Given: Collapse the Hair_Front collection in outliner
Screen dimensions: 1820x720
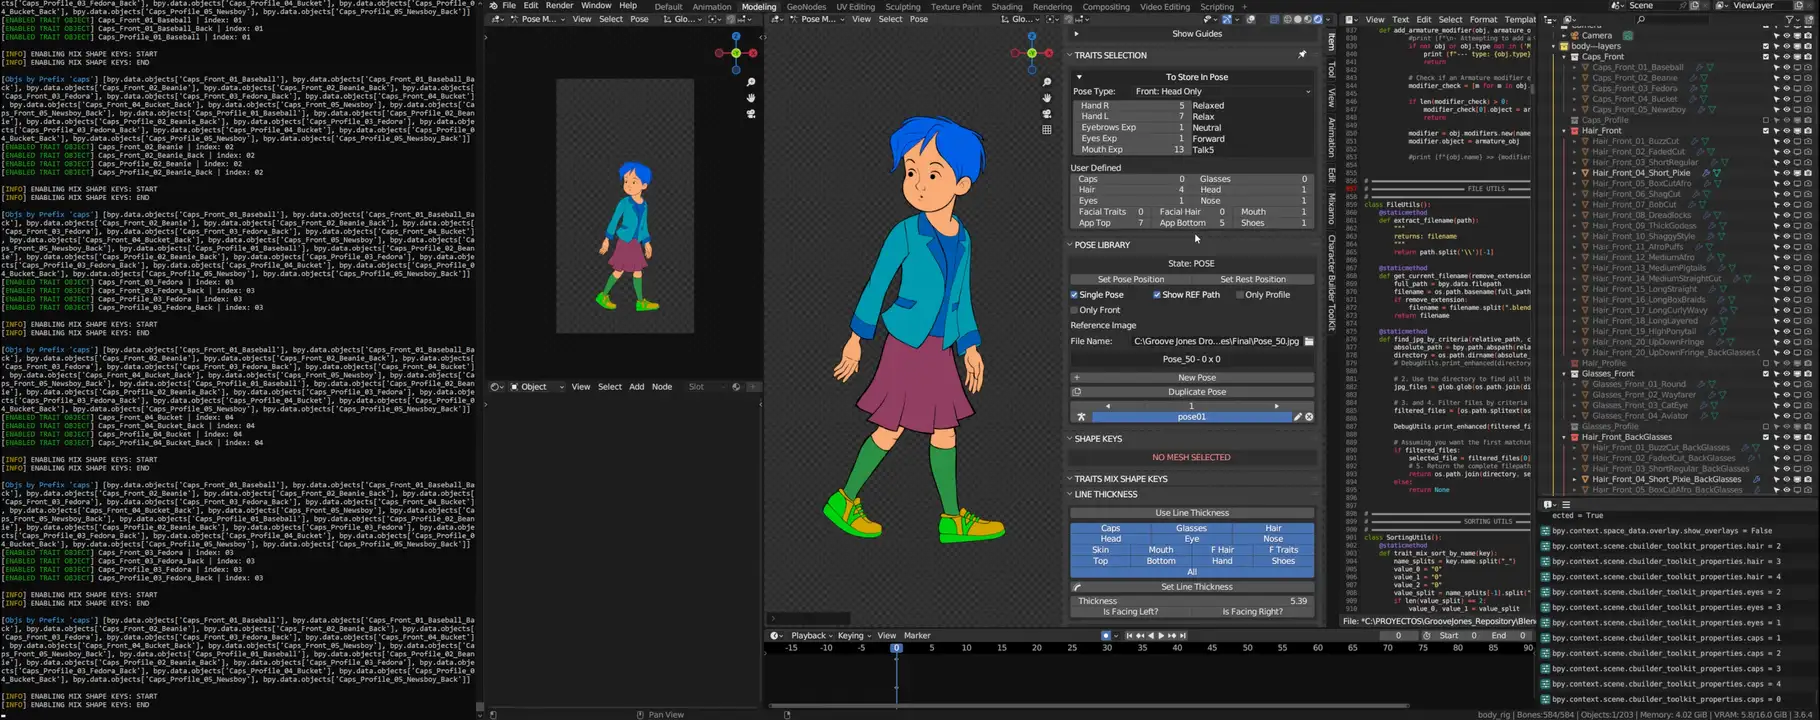Looking at the screenshot, I should pyautogui.click(x=1565, y=131).
